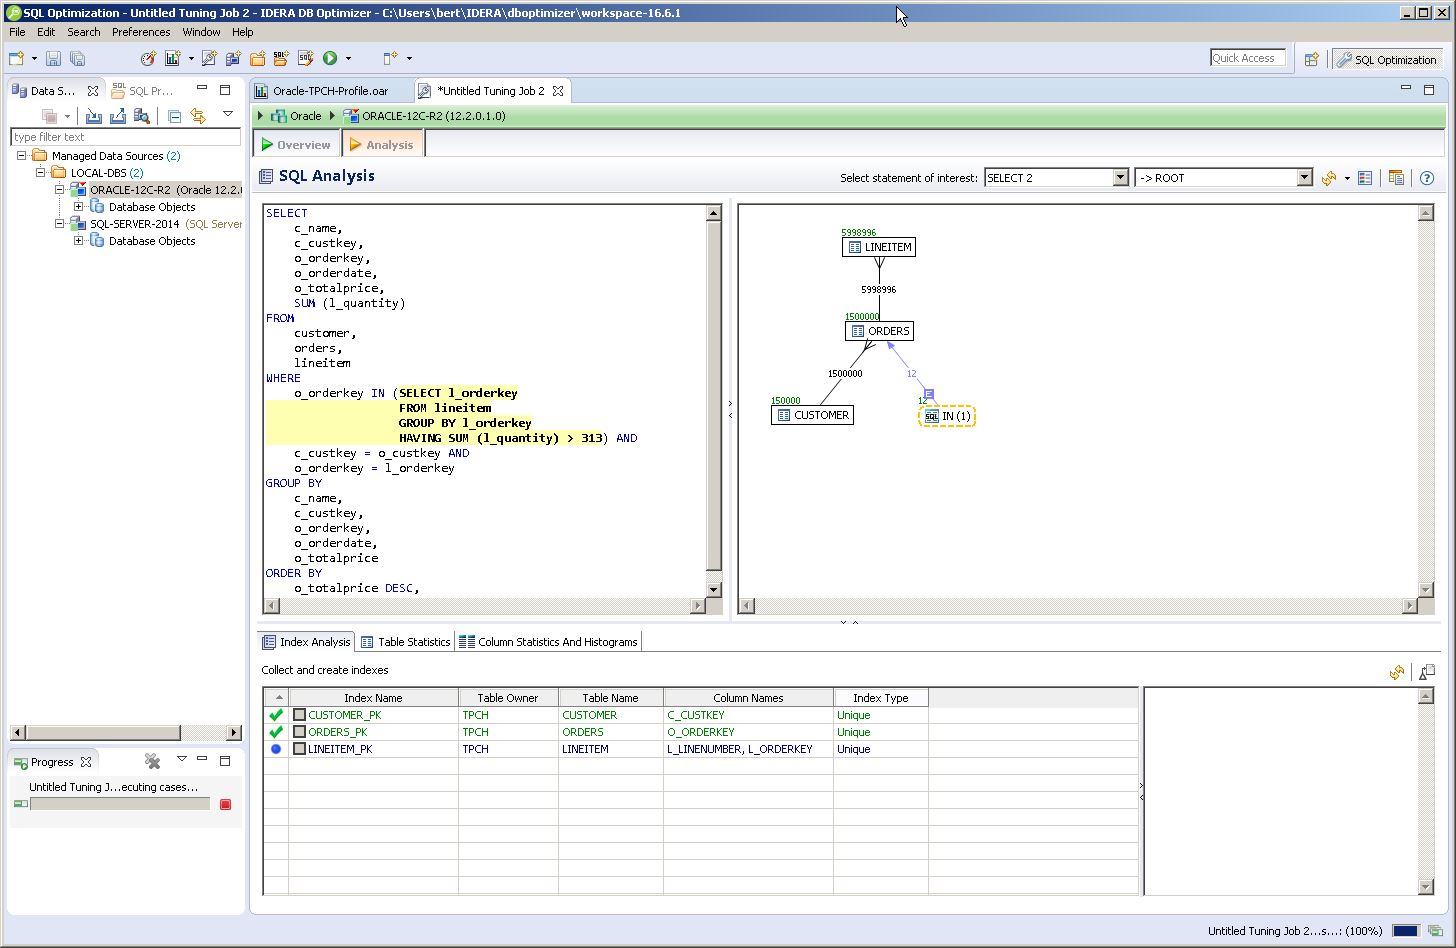Click the Table Name column header
1456x948 pixels.
tap(610, 698)
